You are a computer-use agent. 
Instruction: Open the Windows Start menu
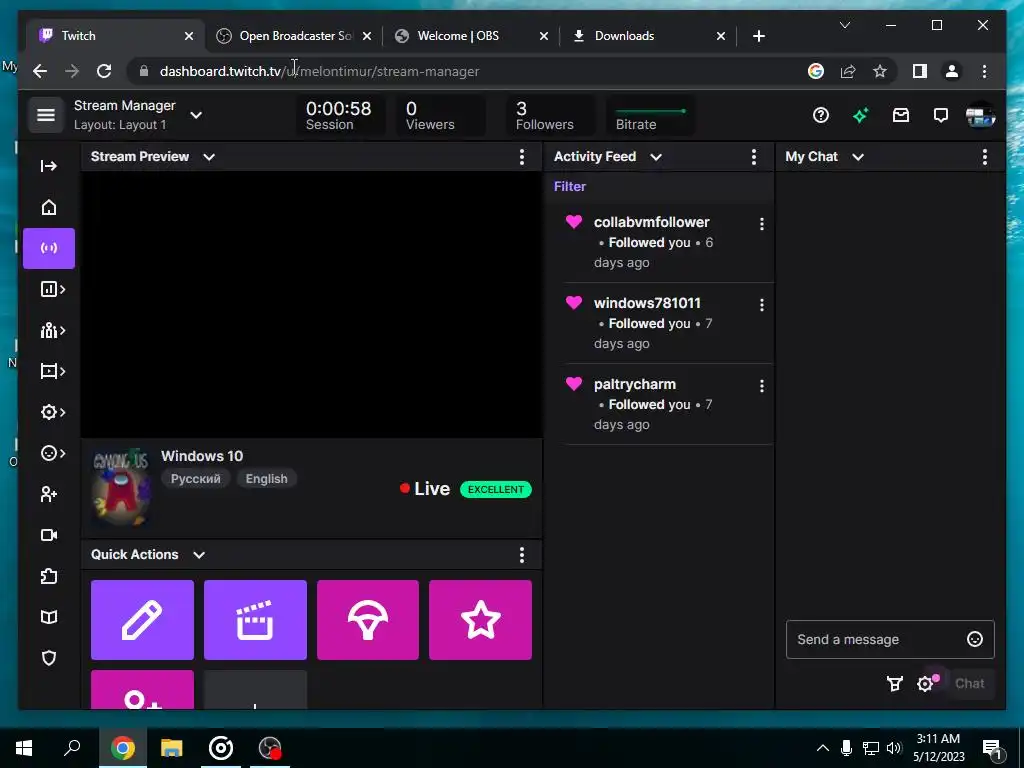click(x=24, y=748)
